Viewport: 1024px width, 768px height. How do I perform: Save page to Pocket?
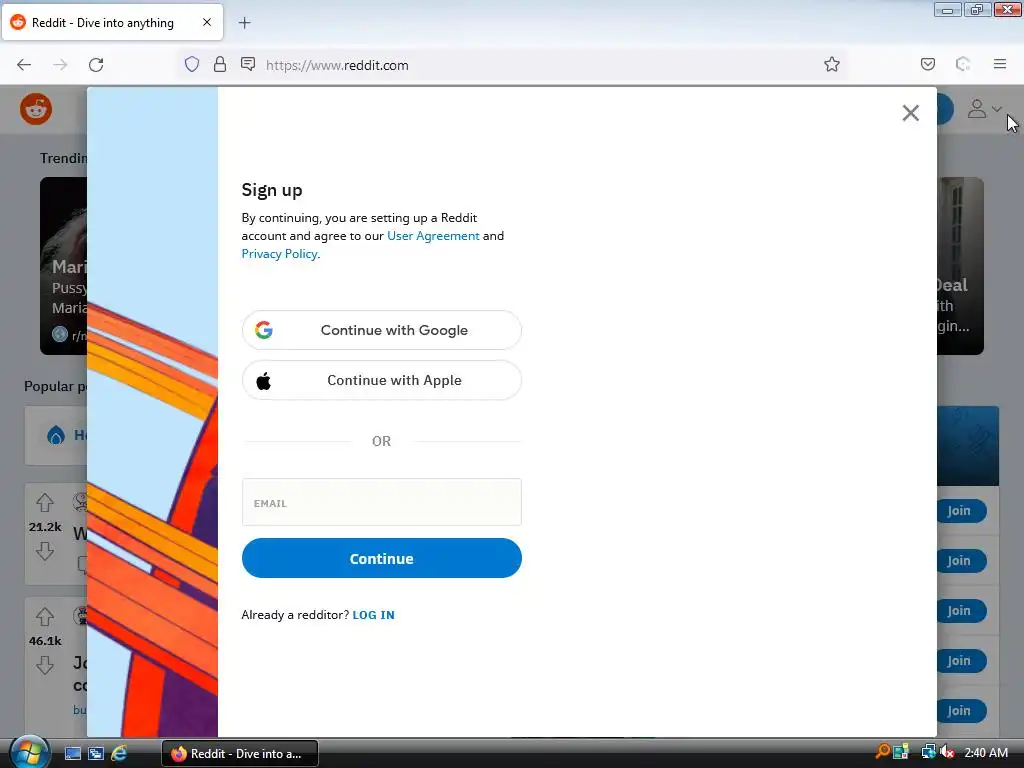pyautogui.click(x=927, y=64)
